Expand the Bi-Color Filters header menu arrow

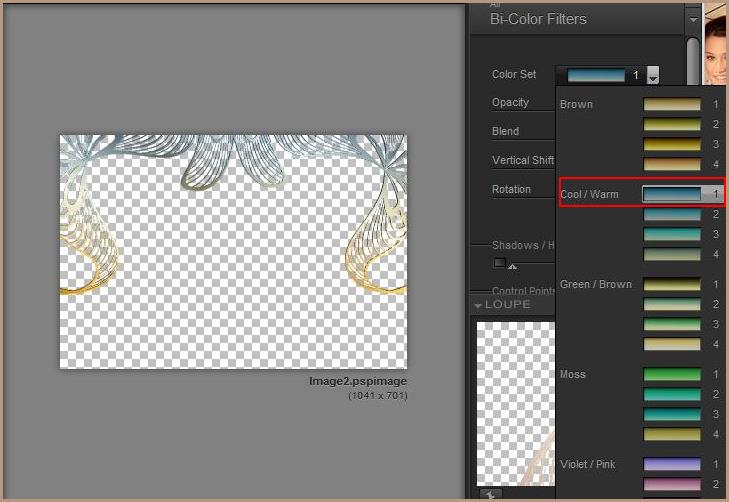pos(693,19)
